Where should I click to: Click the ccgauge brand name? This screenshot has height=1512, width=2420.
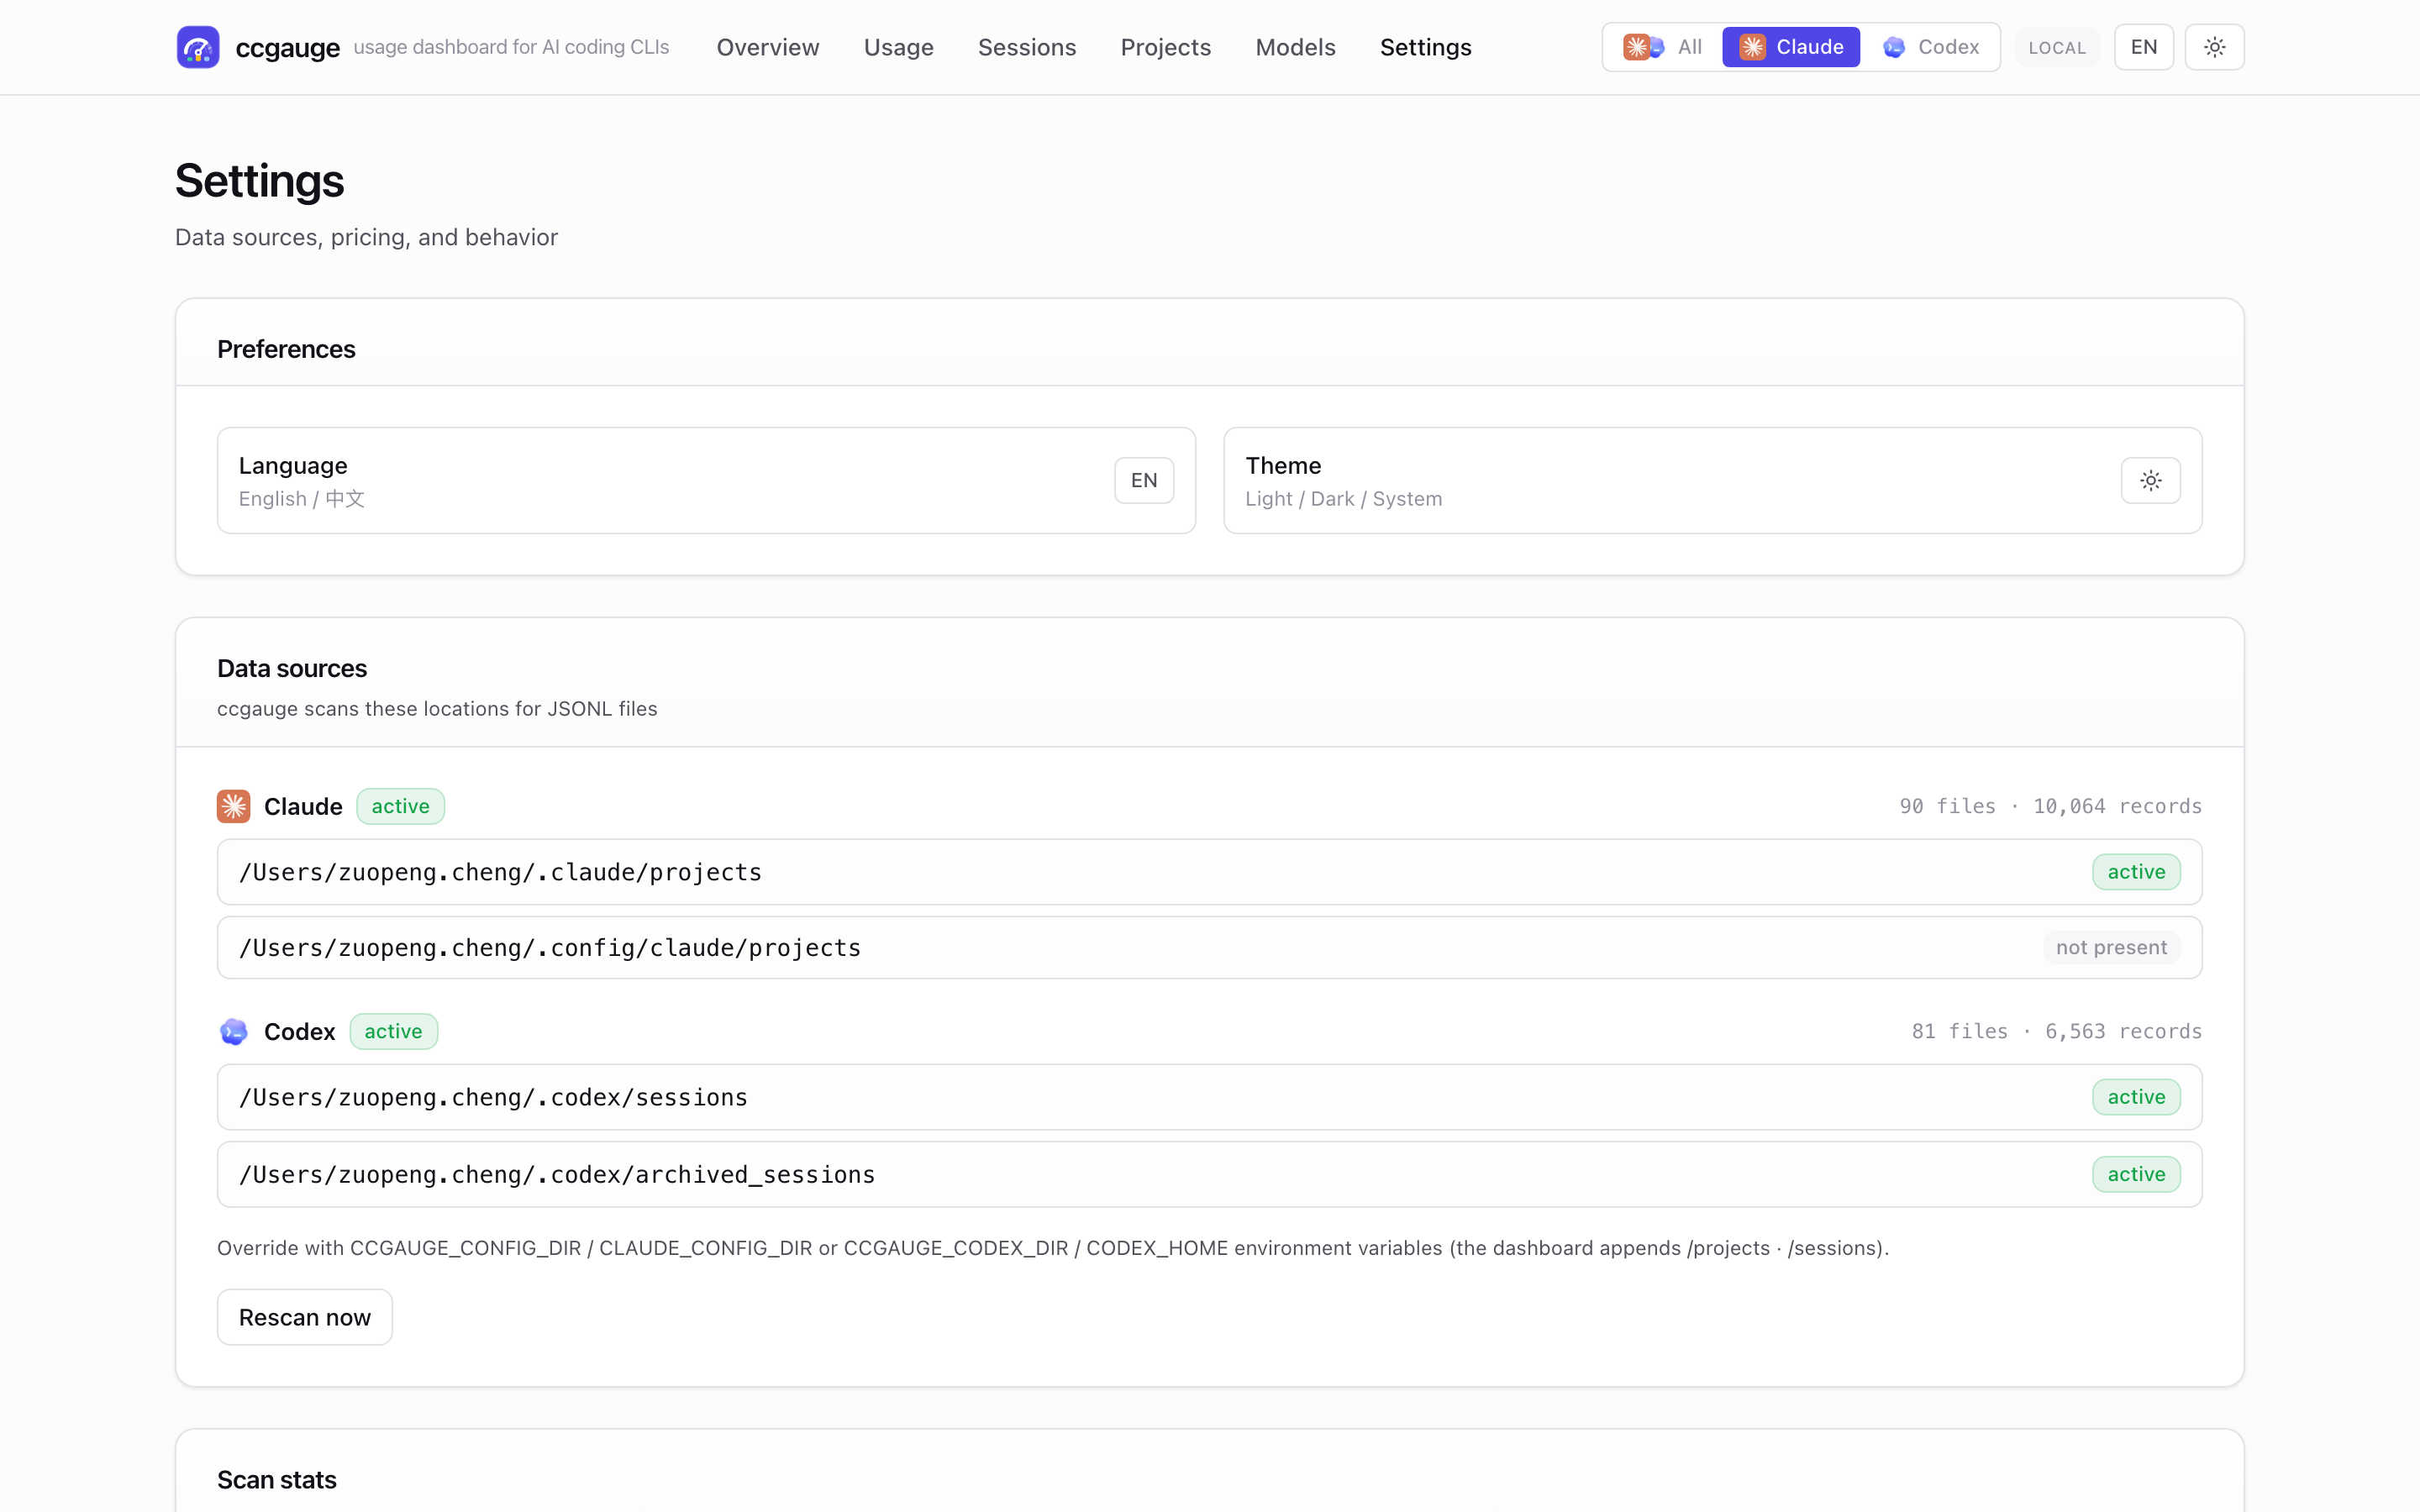(287, 47)
